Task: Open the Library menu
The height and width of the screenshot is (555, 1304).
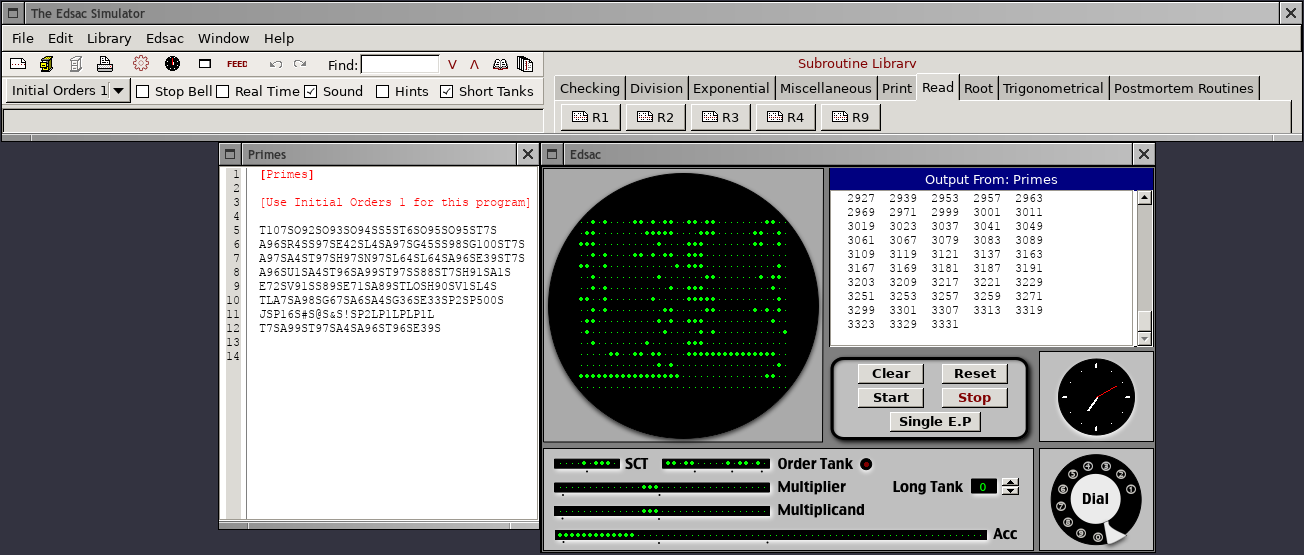Action: pyautogui.click(x=109, y=38)
